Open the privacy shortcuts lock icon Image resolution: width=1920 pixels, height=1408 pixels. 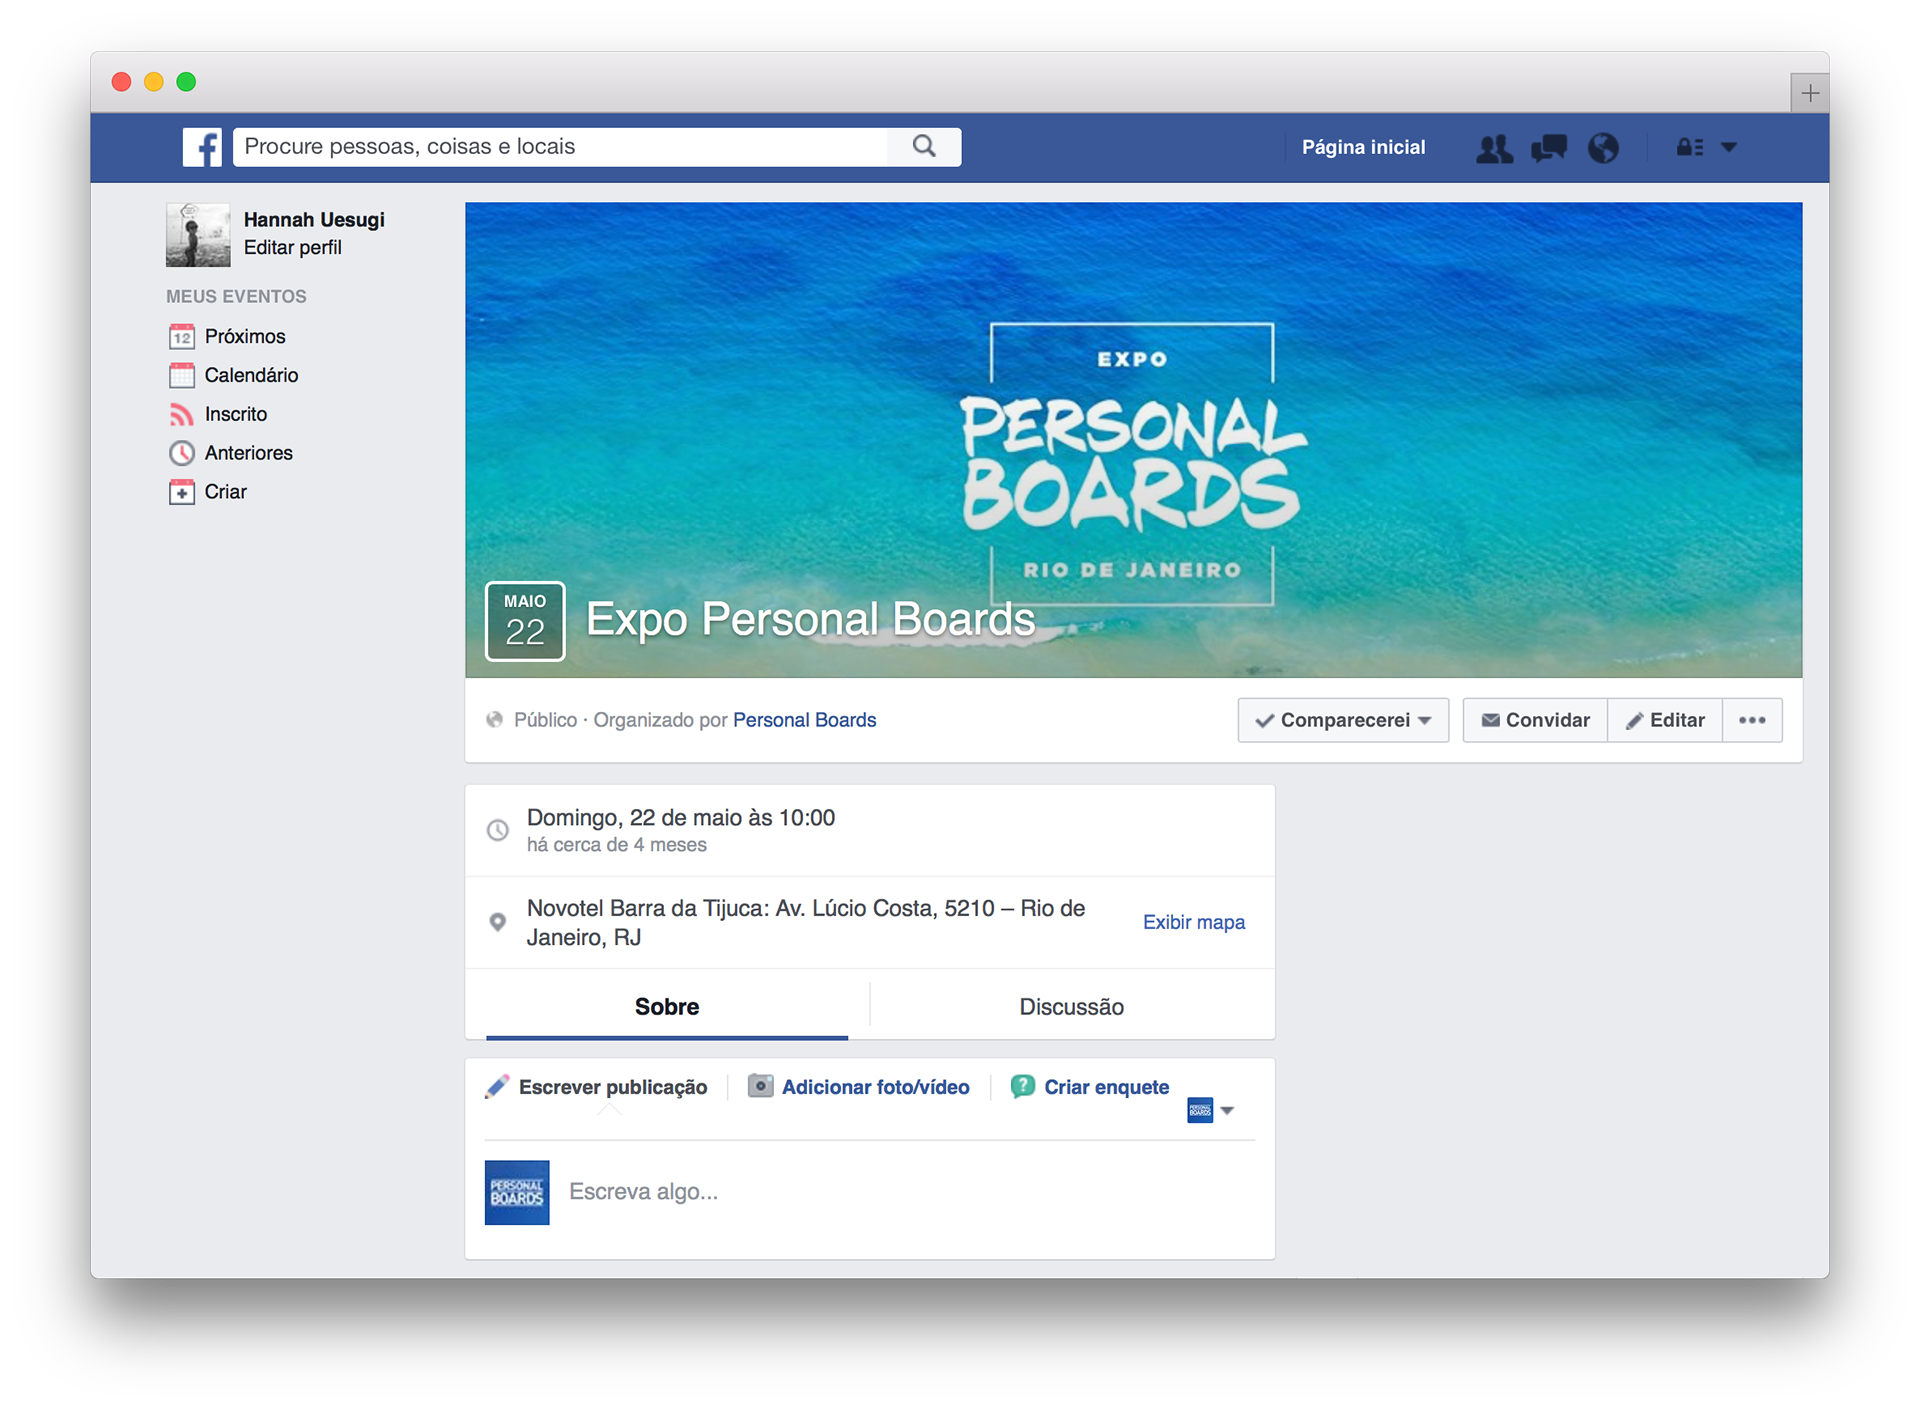1690,147
